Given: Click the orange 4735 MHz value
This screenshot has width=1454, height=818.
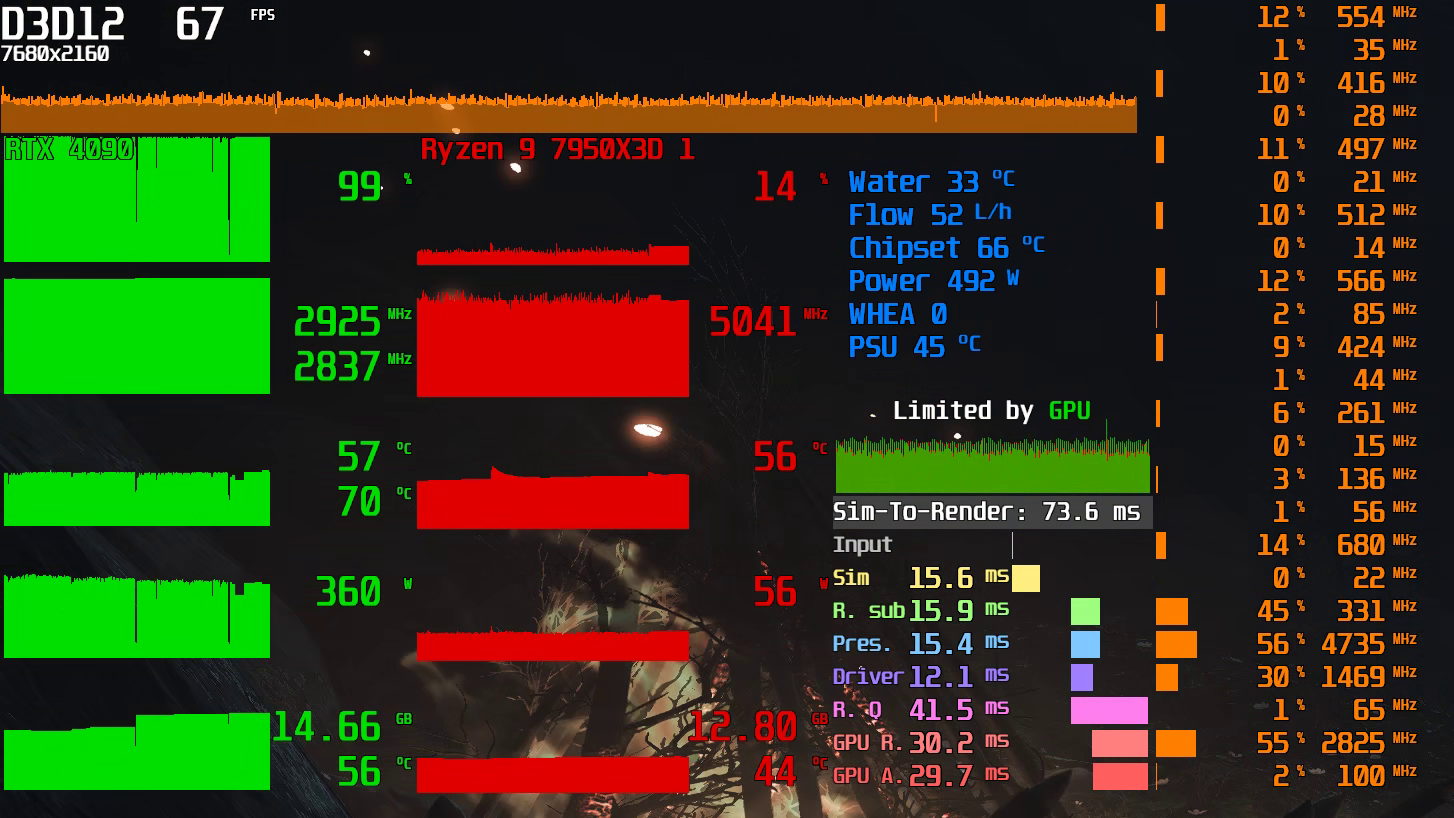Looking at the screenshot, I should 1368,644.
